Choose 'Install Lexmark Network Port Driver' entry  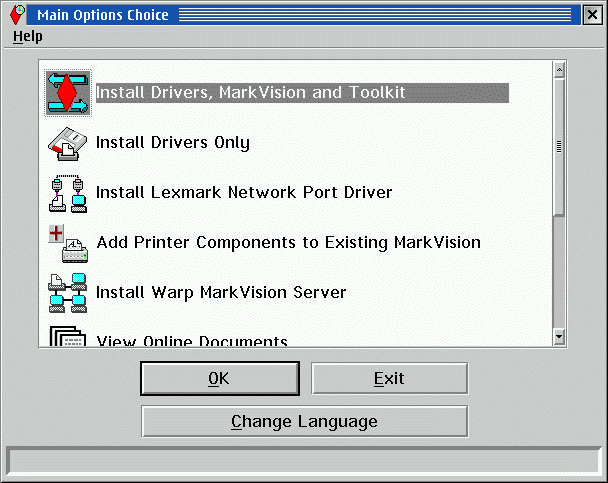pyautogui.click(x=244, y=193)
